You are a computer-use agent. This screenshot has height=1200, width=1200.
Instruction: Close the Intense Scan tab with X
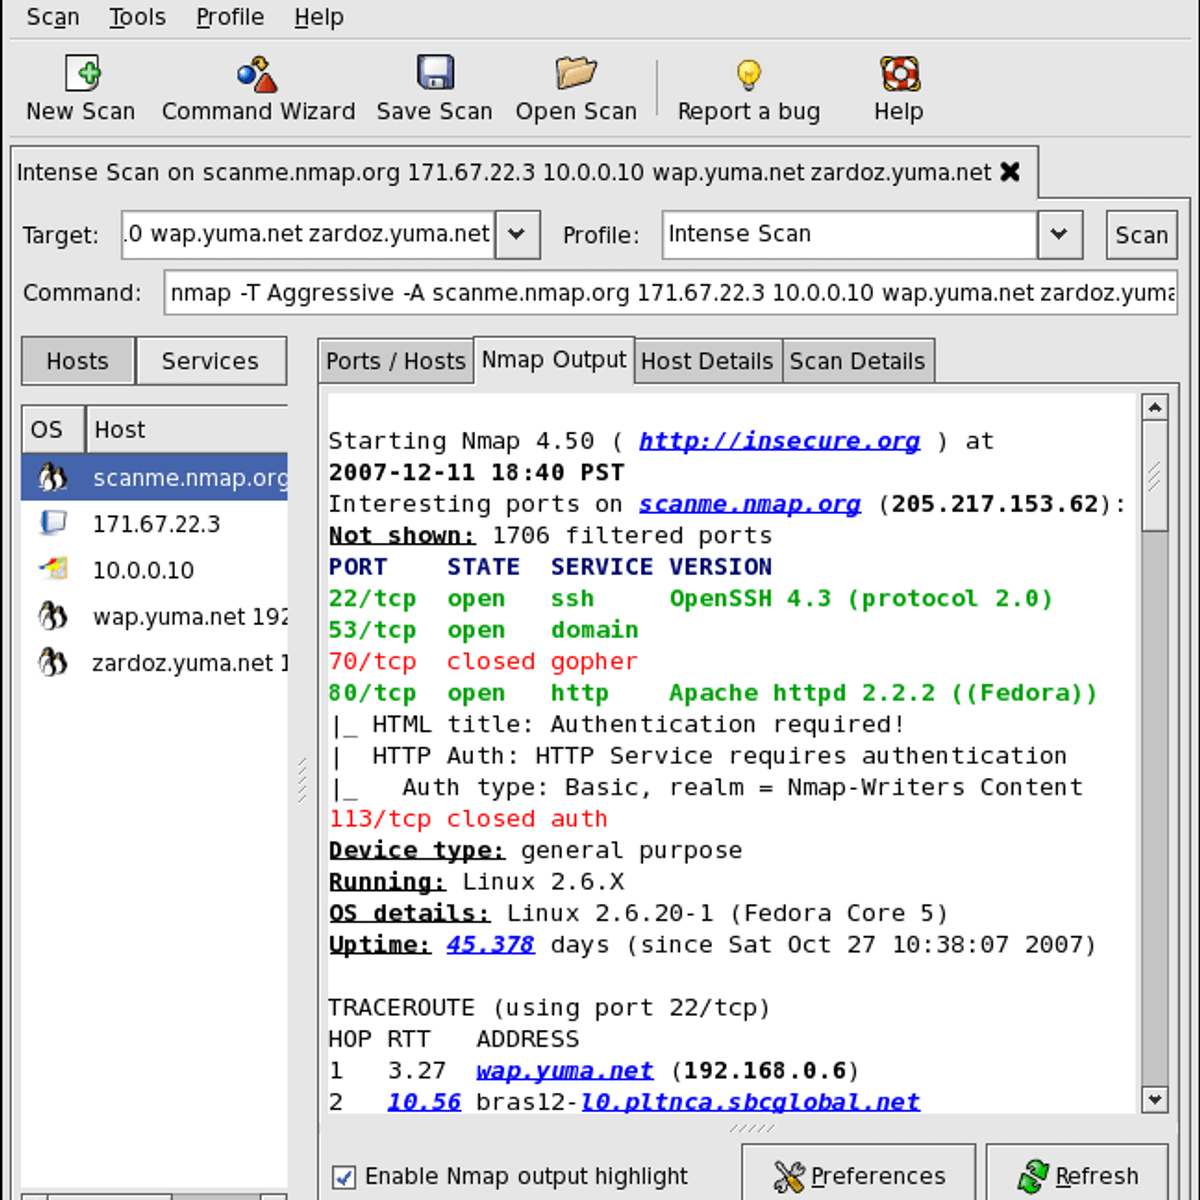click(x=1010, y=172)
